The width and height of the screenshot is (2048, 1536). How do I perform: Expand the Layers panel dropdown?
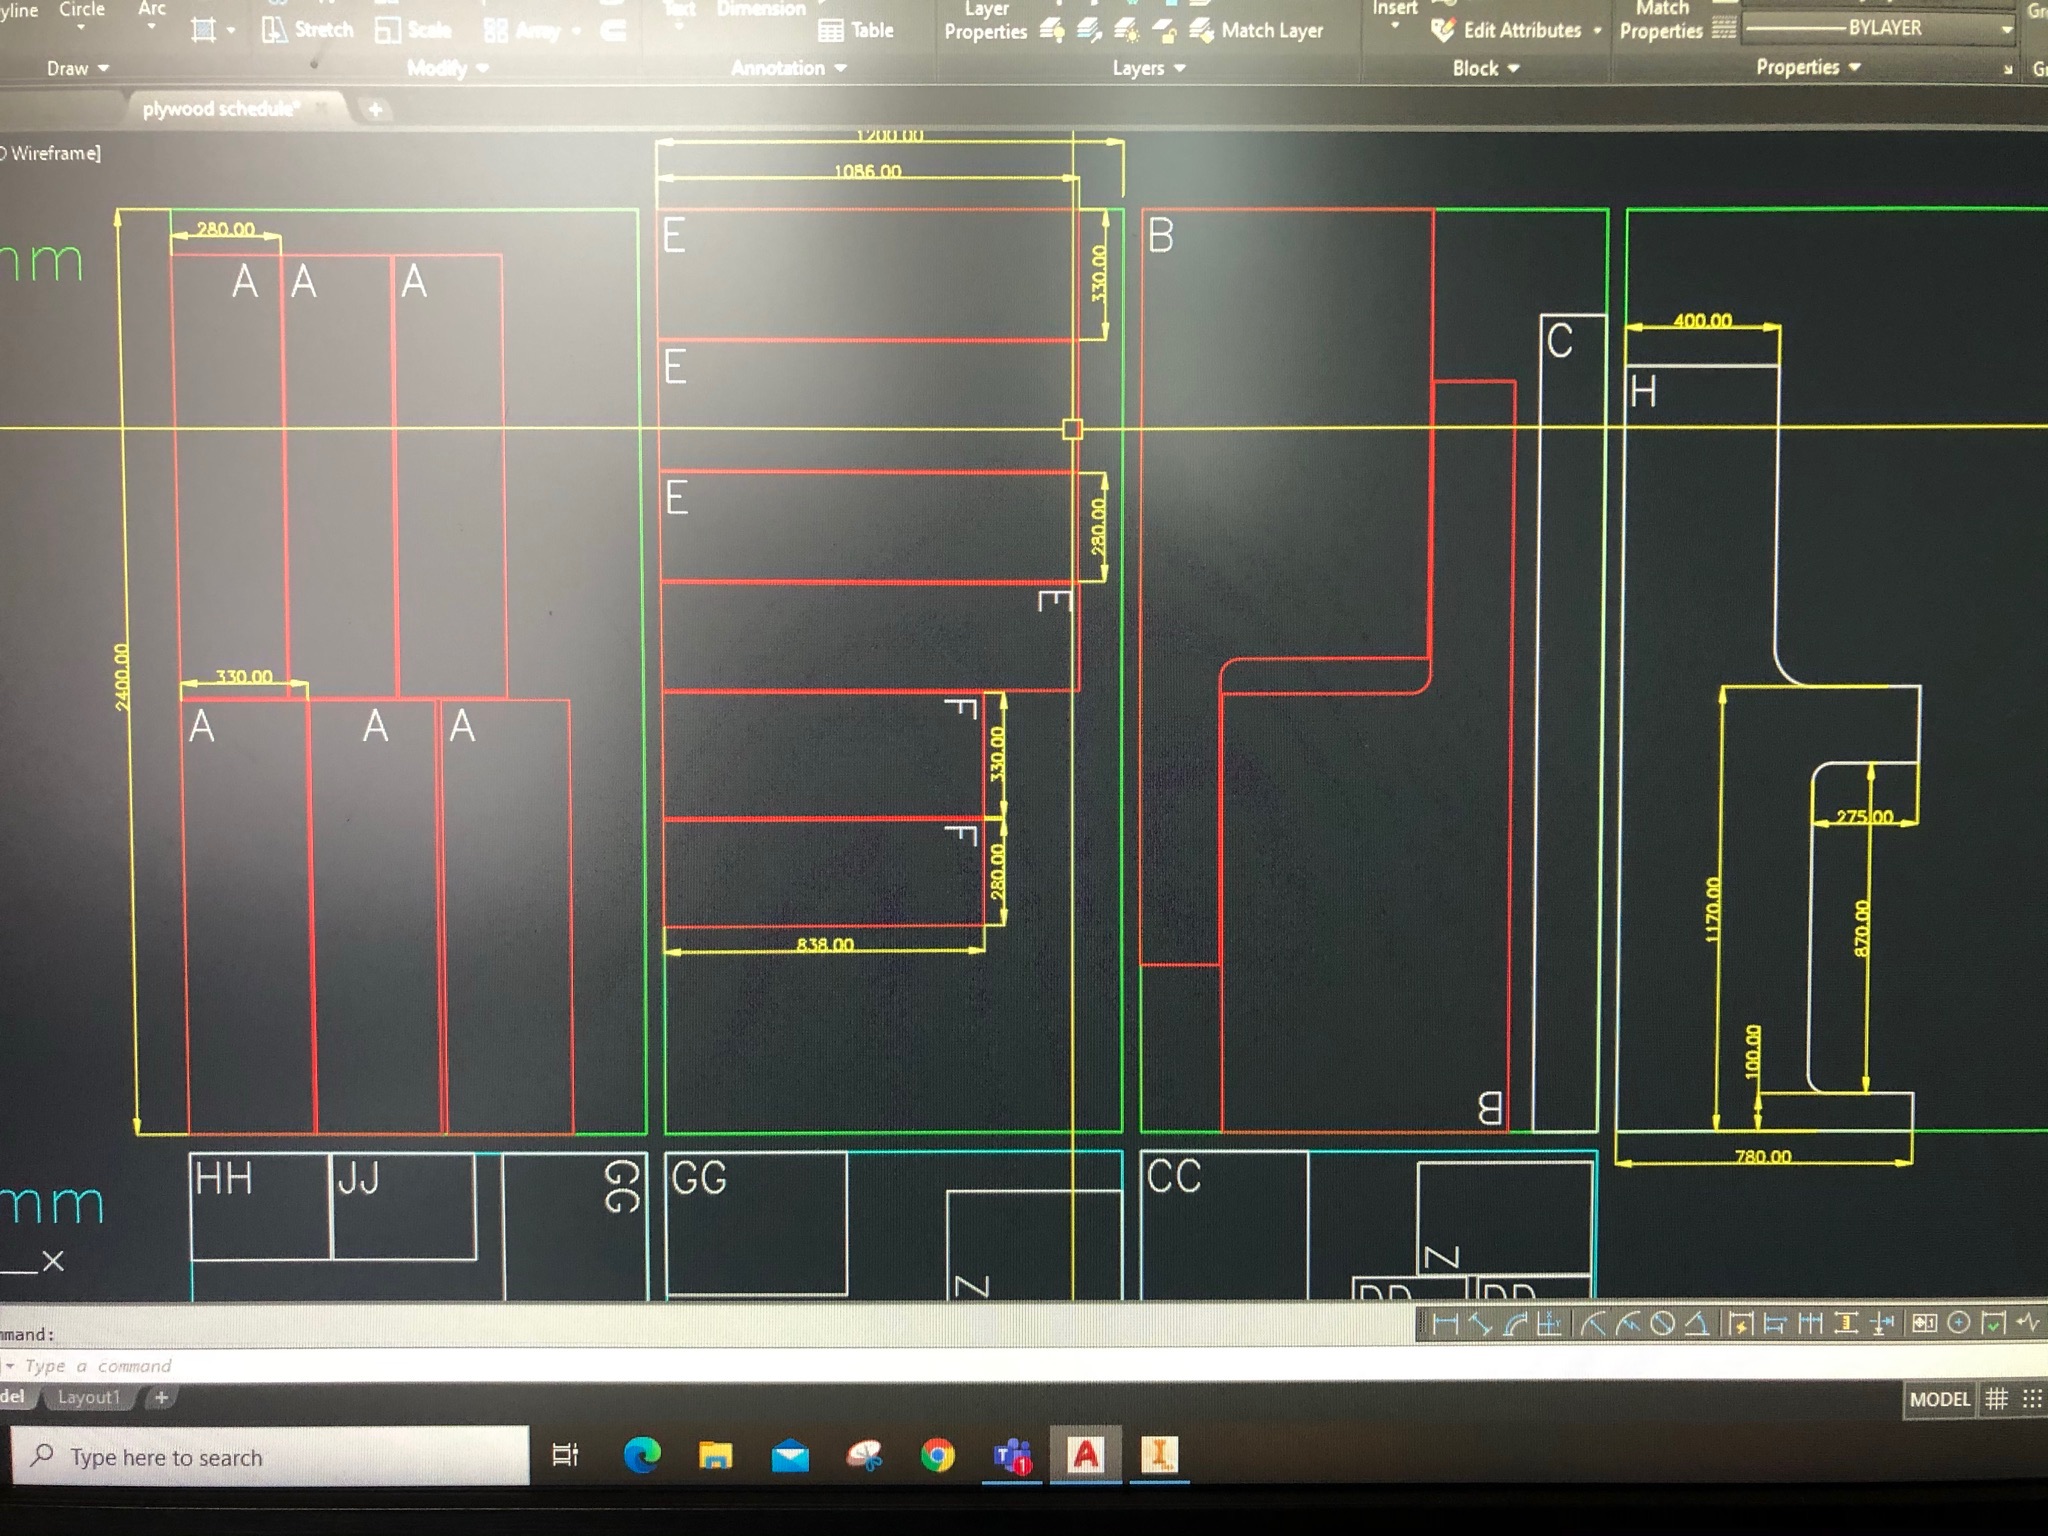pyautogui.click(x=1149, y=68)
